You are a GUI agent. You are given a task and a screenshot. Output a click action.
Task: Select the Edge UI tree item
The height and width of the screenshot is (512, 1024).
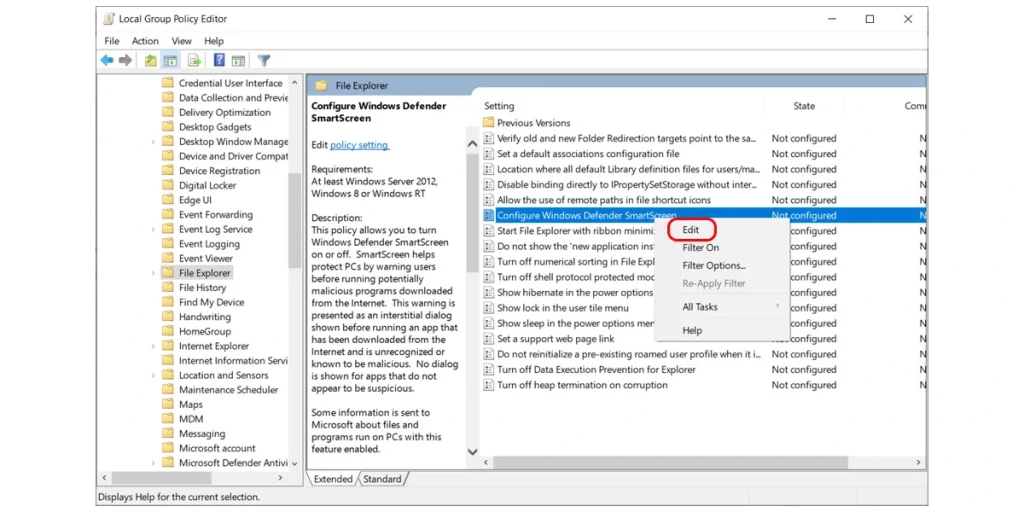(x=195, y=200)
